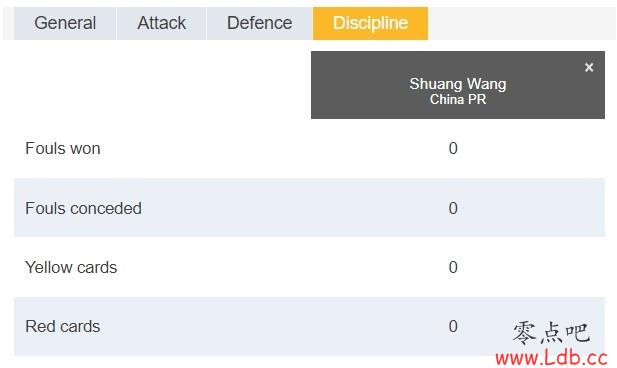Switch to the General tab
The image size is (617, 368).
[65, 23]
